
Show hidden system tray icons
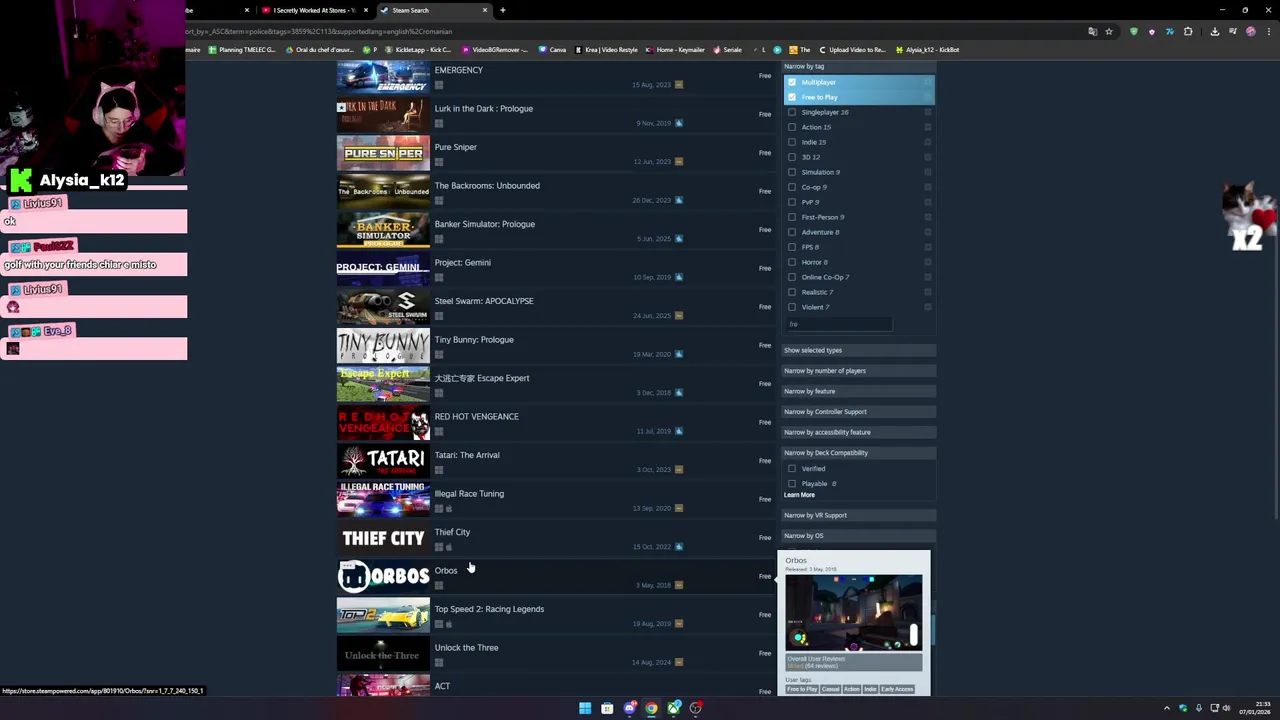pos(1166,708)
